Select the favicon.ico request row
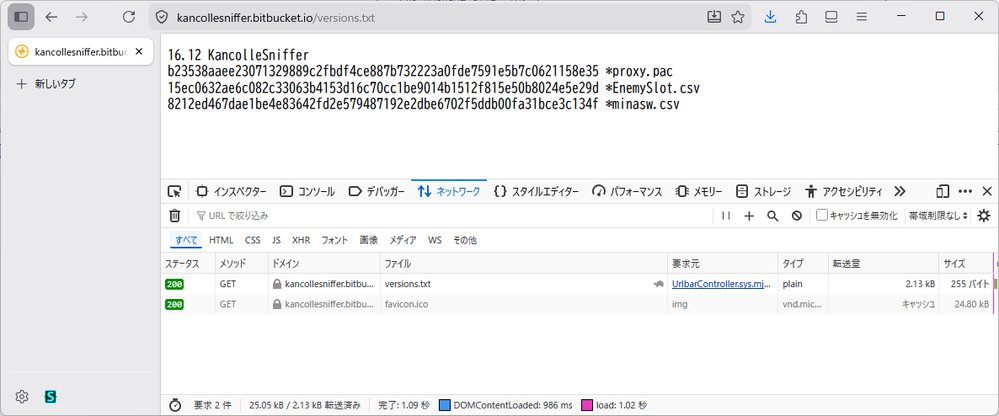Image resolution: width=999 pixels, height=416 pixels. [x=577, y=304]
